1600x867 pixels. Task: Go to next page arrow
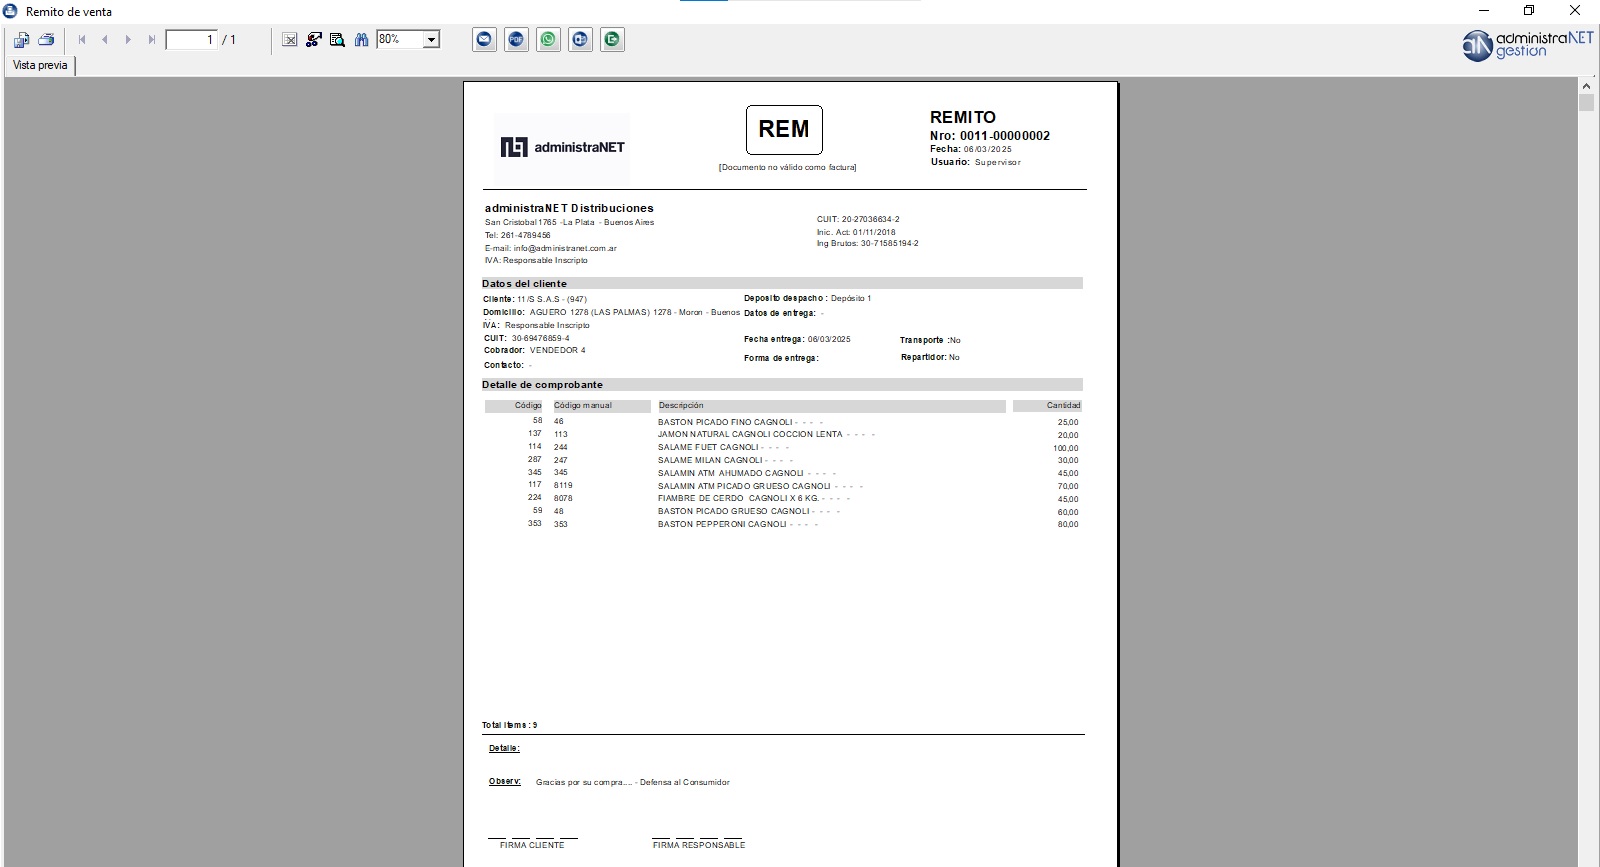tap(128, 40)
